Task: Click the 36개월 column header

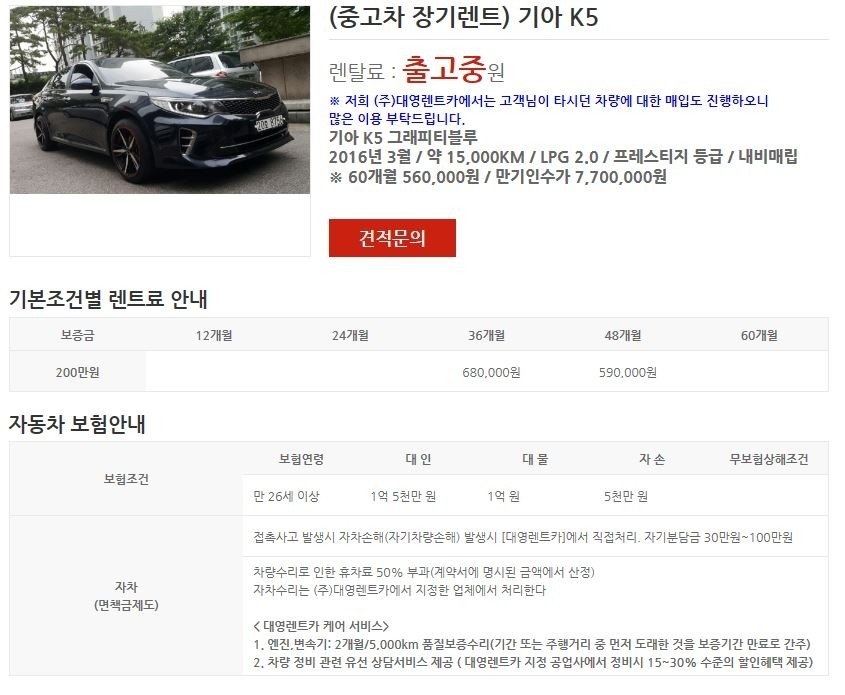Action: point(487,335)
